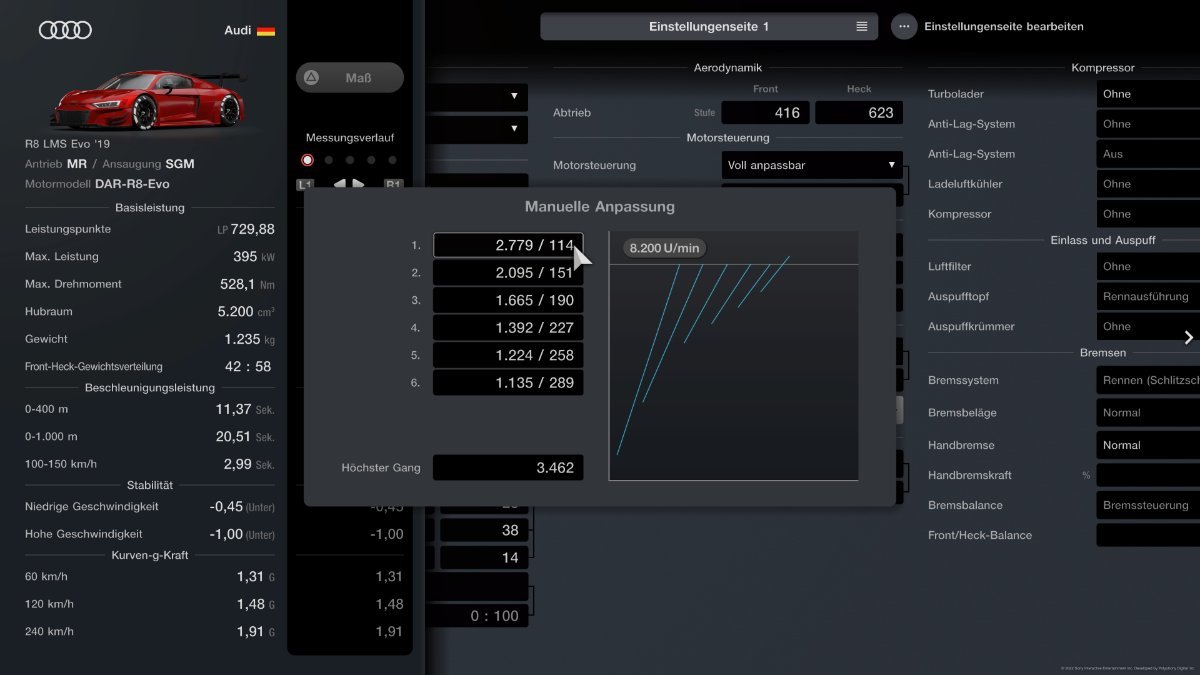Viewport: 1200px width, 675px height.
Task: Select the Höchster Gang field 3.462
Action: 508,467
